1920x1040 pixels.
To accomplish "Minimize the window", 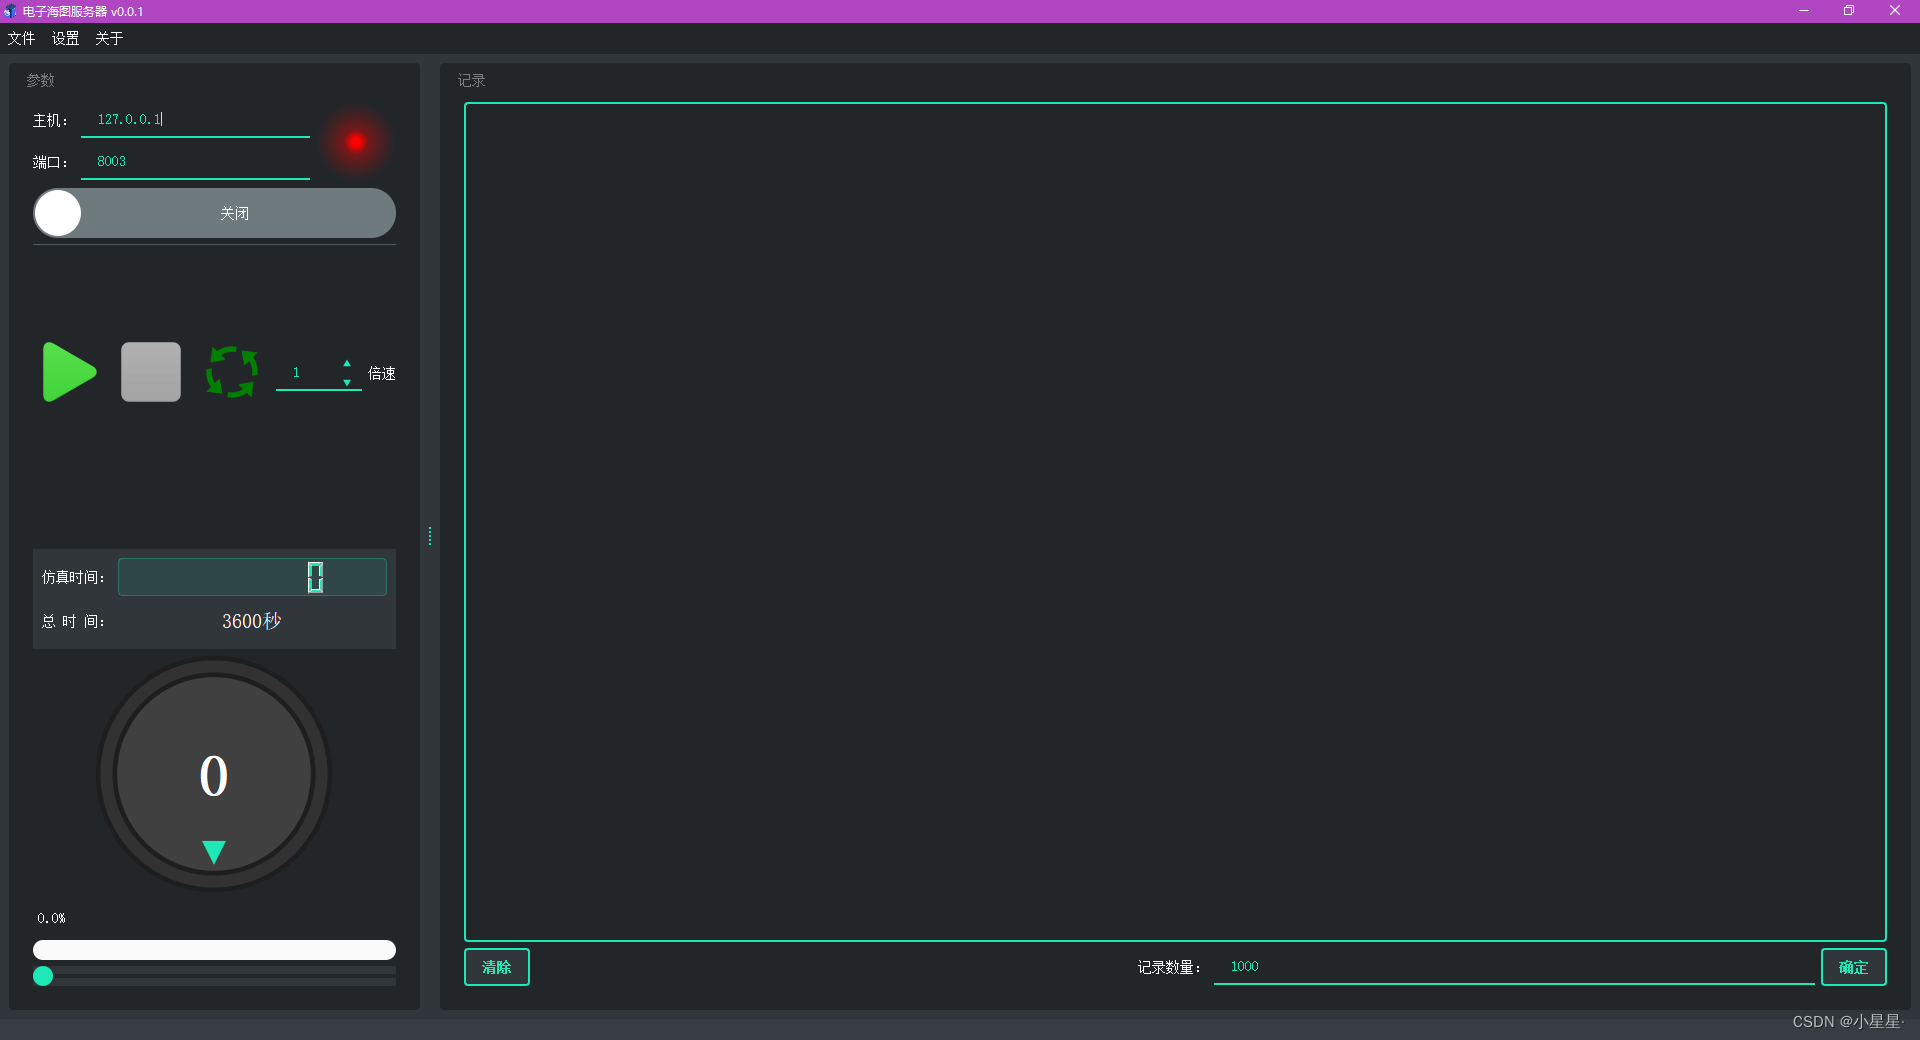I will pos(1804,11).
